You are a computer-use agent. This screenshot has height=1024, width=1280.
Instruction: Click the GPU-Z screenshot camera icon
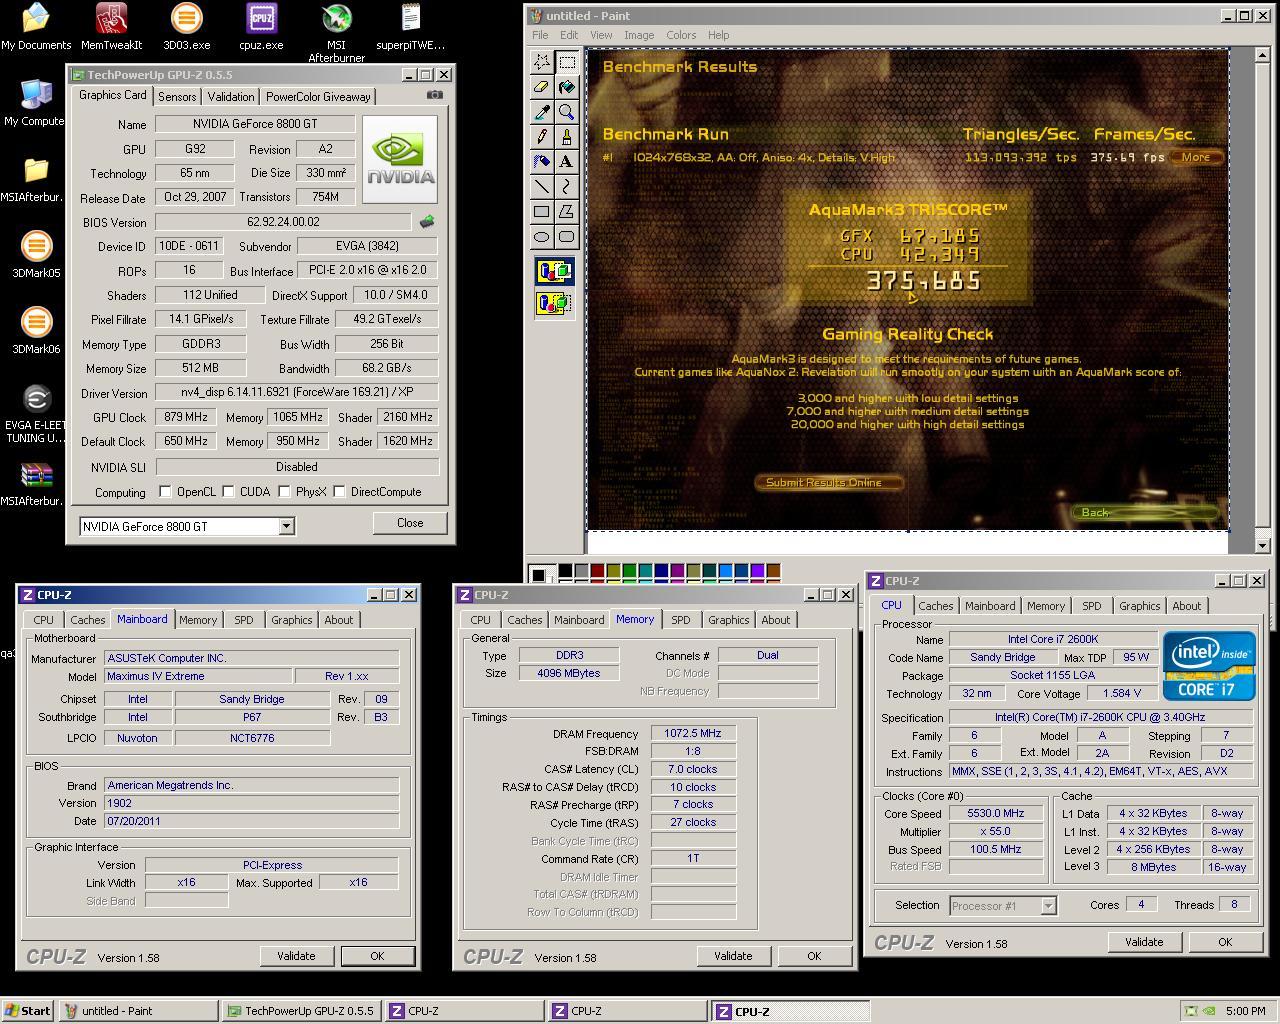pyautogui.click(x=435, y=95)
